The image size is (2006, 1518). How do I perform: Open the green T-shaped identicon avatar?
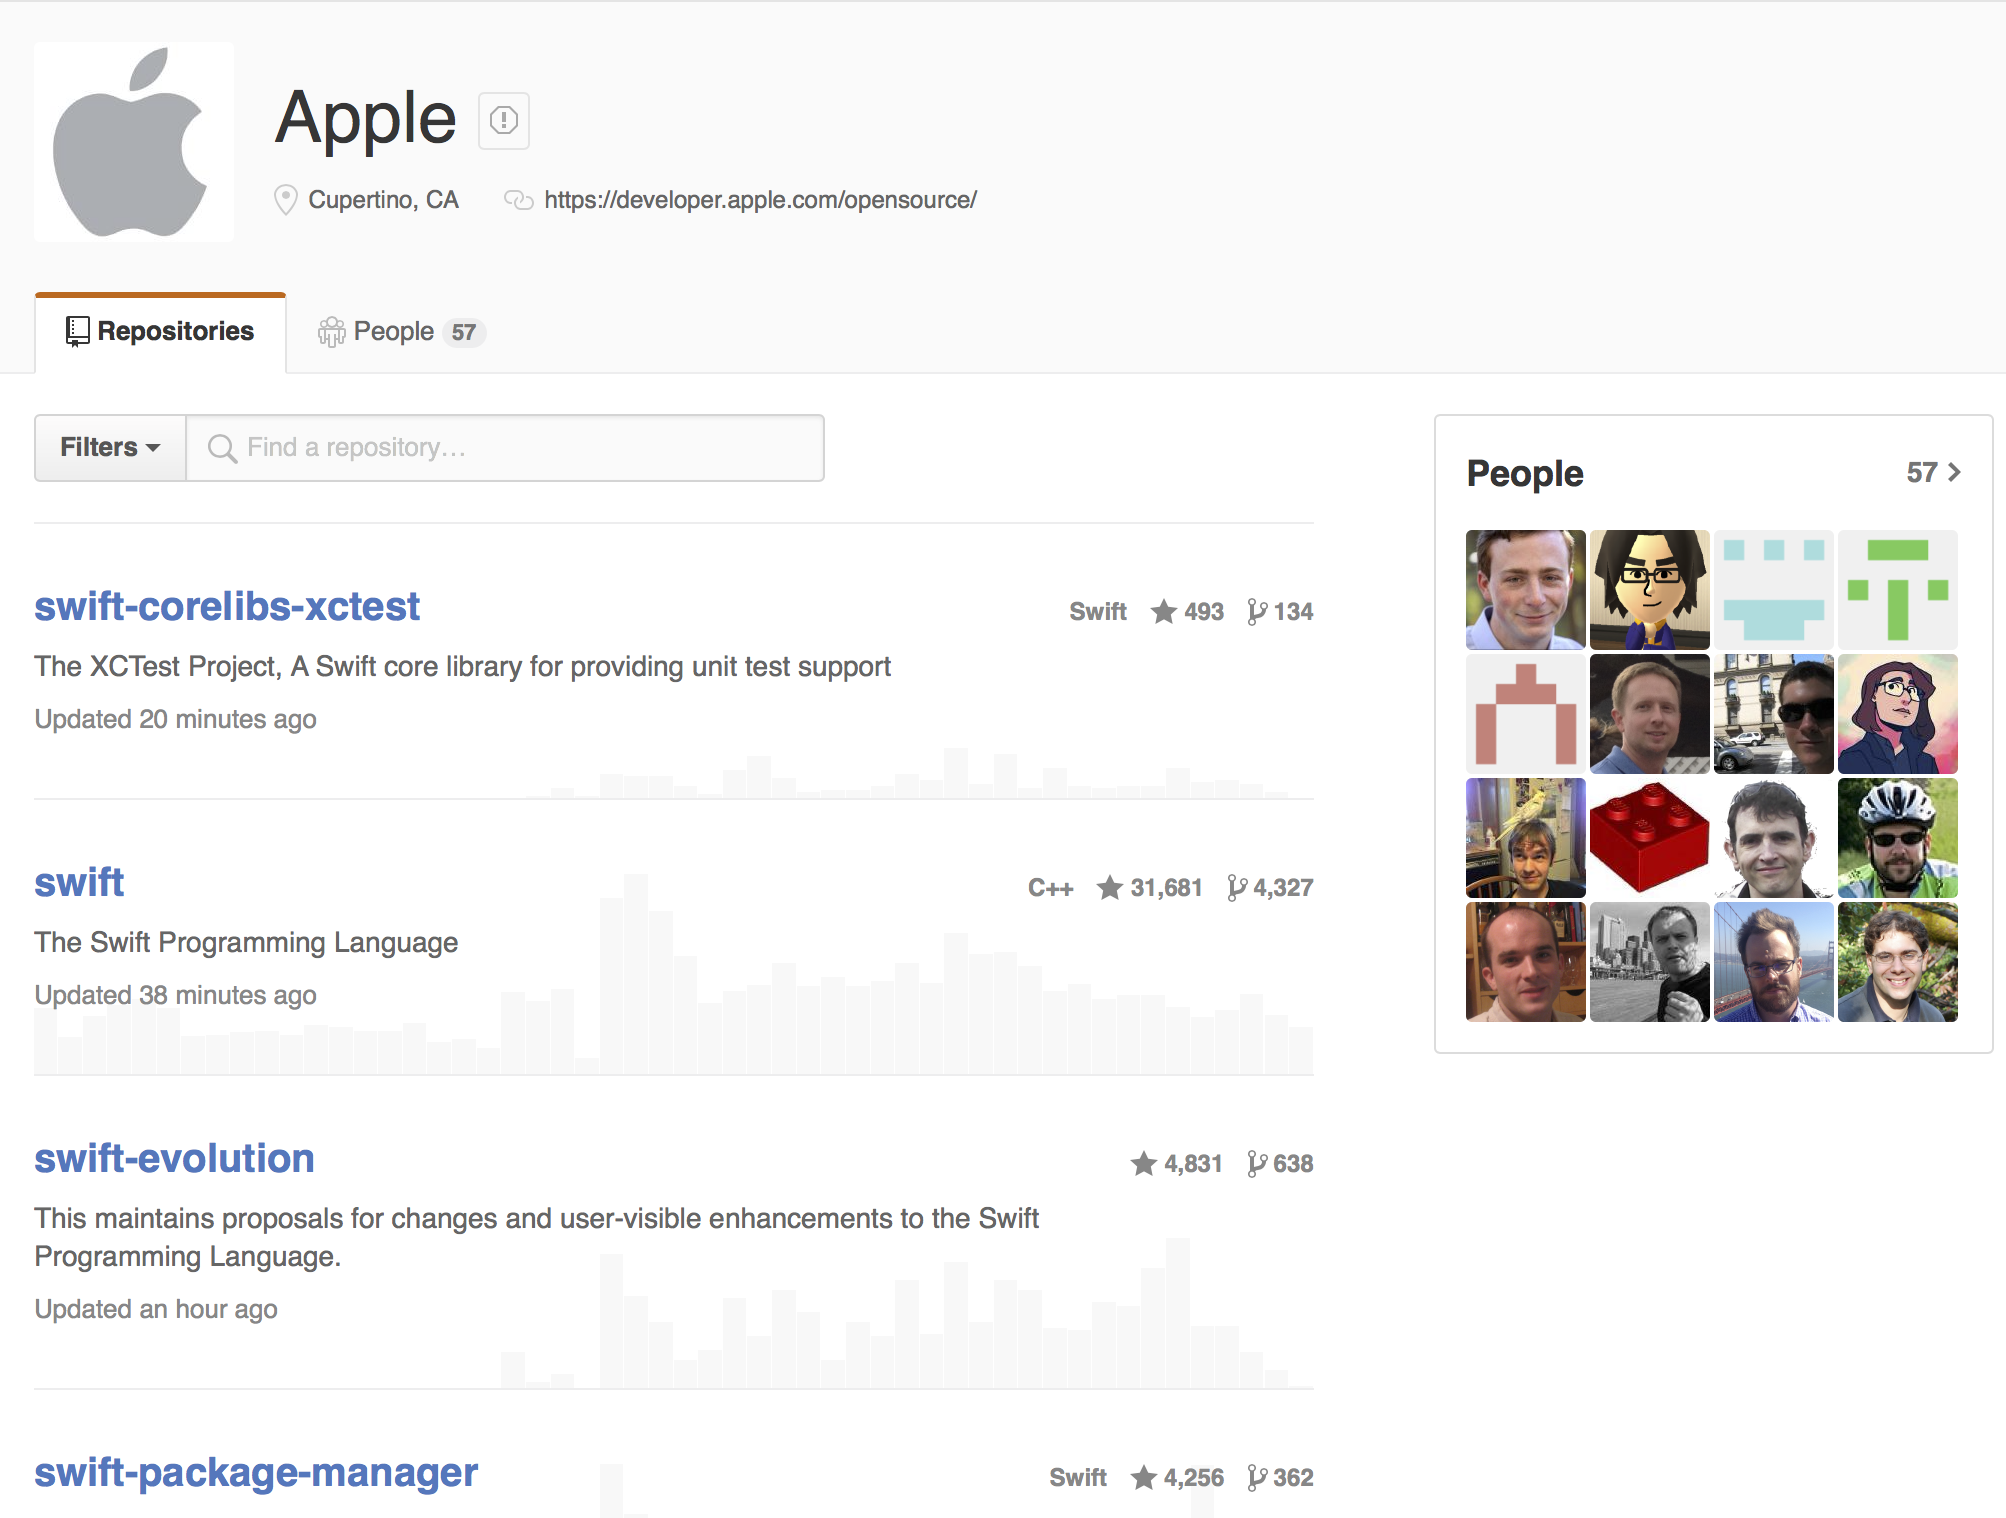[x=1898, y=590]
